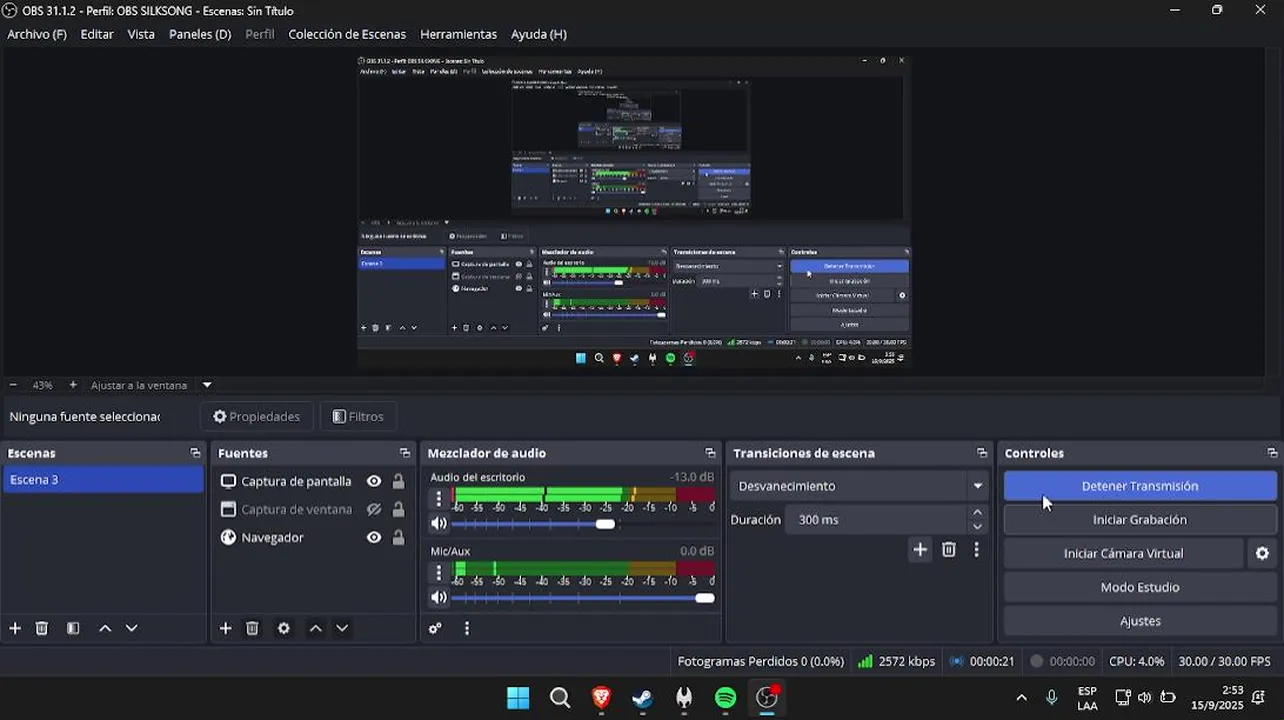Image resolution: width=1284 pixels, height=720 pixels.
Task: Click Iniciar Cámara Virtual
Action: coord(1123,553)
